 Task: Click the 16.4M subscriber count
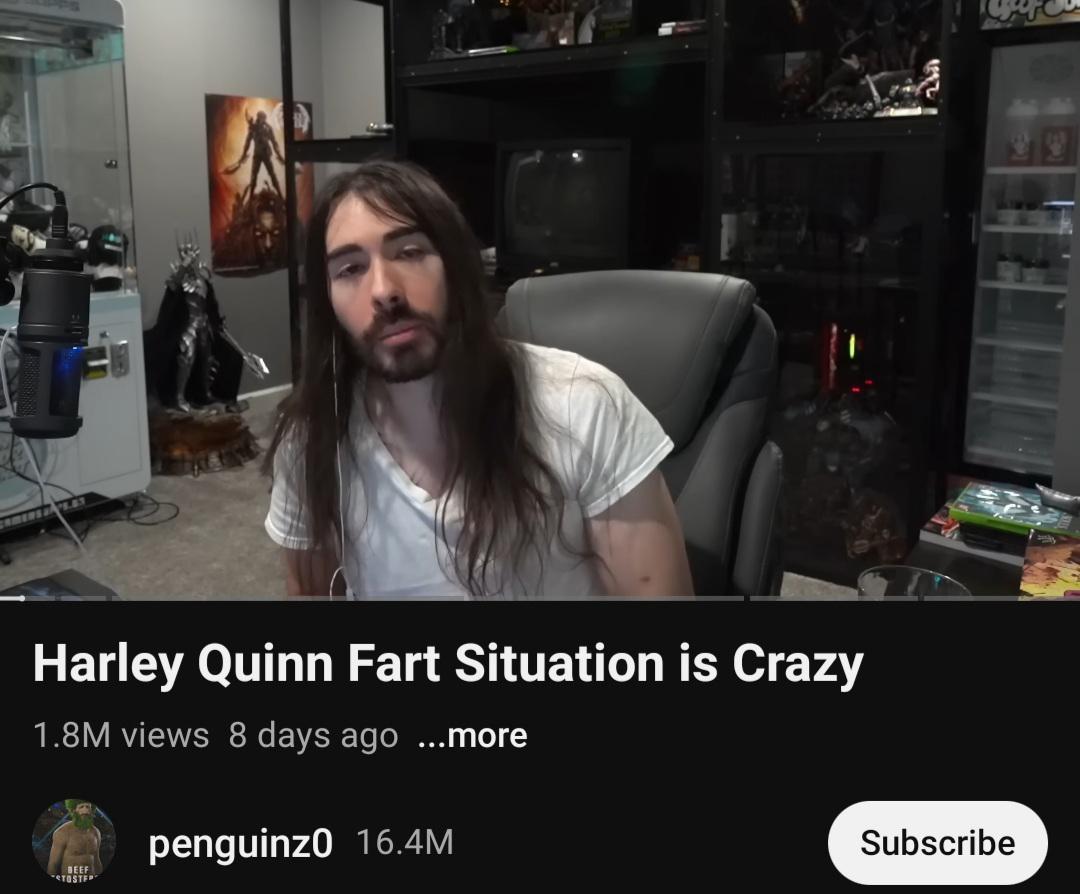click(405, 842)
